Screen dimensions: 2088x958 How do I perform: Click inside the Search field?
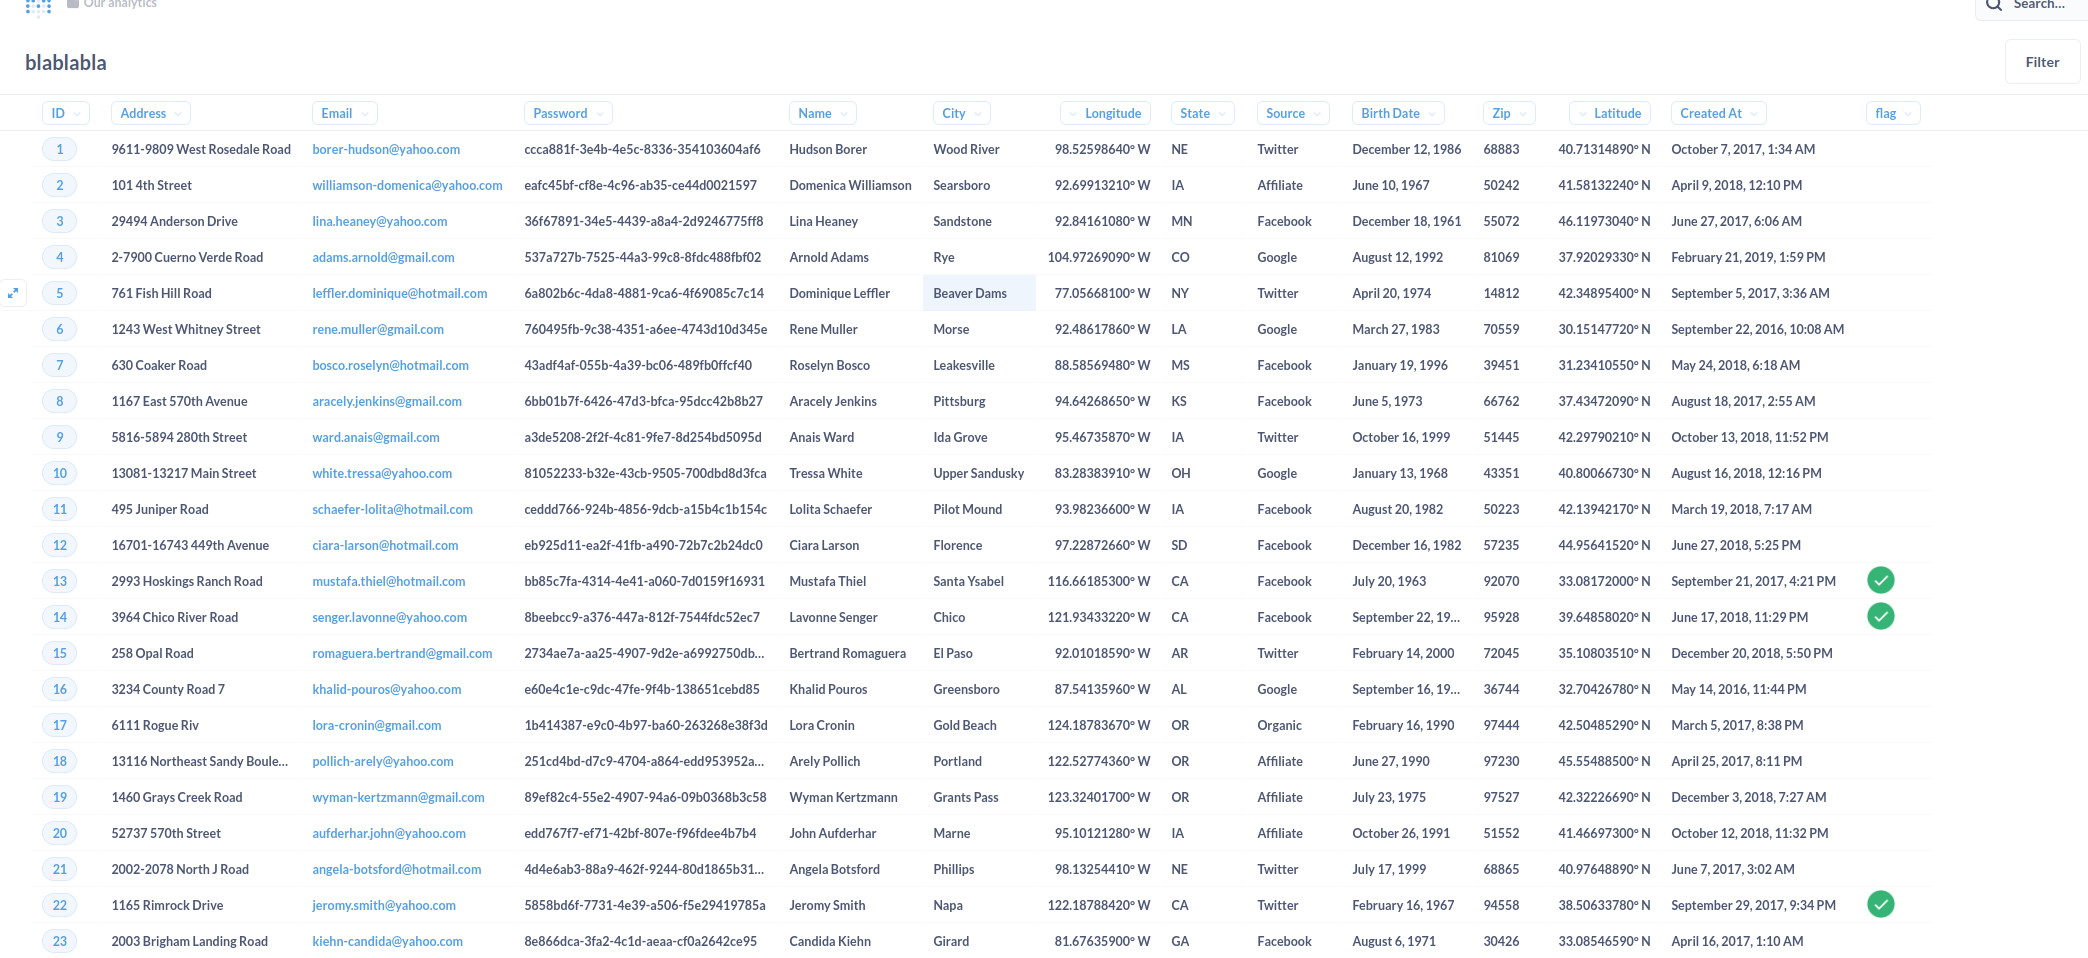2040,6
